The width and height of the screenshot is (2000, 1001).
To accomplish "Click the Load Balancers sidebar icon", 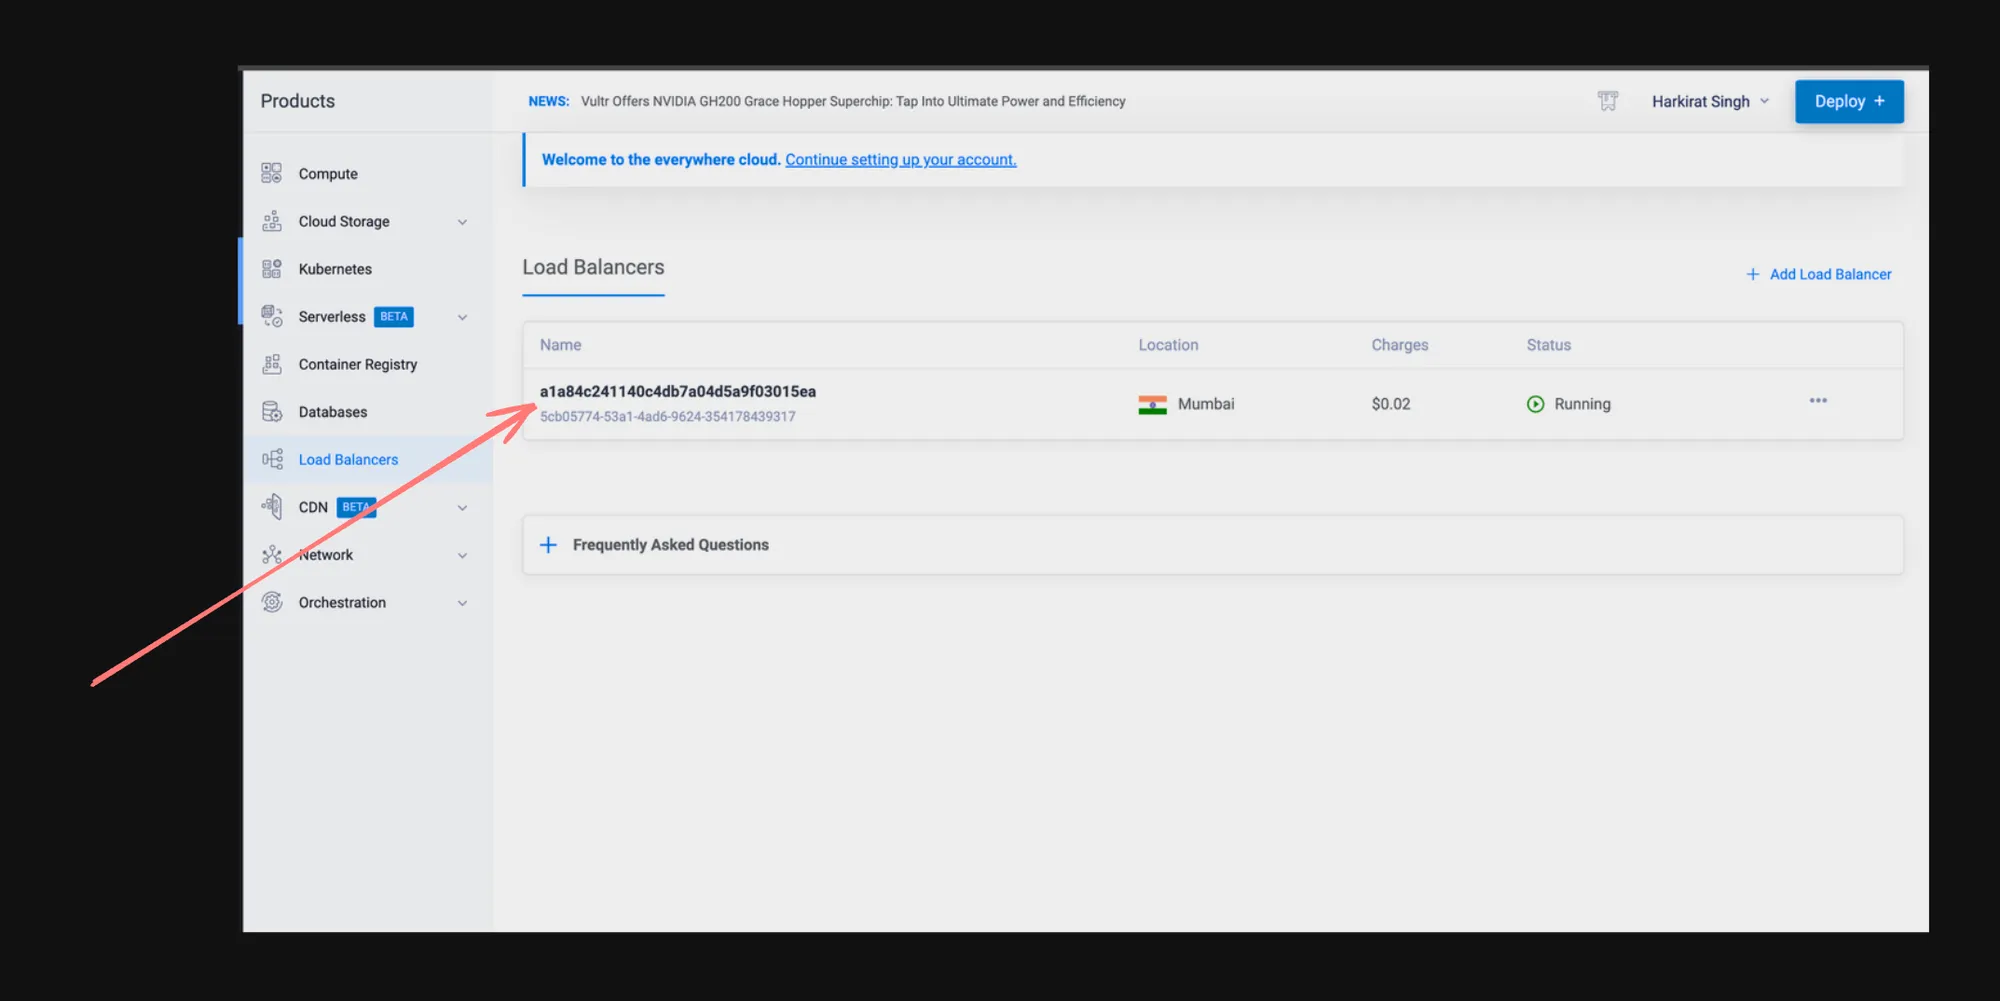I will [x=271, y=459].
